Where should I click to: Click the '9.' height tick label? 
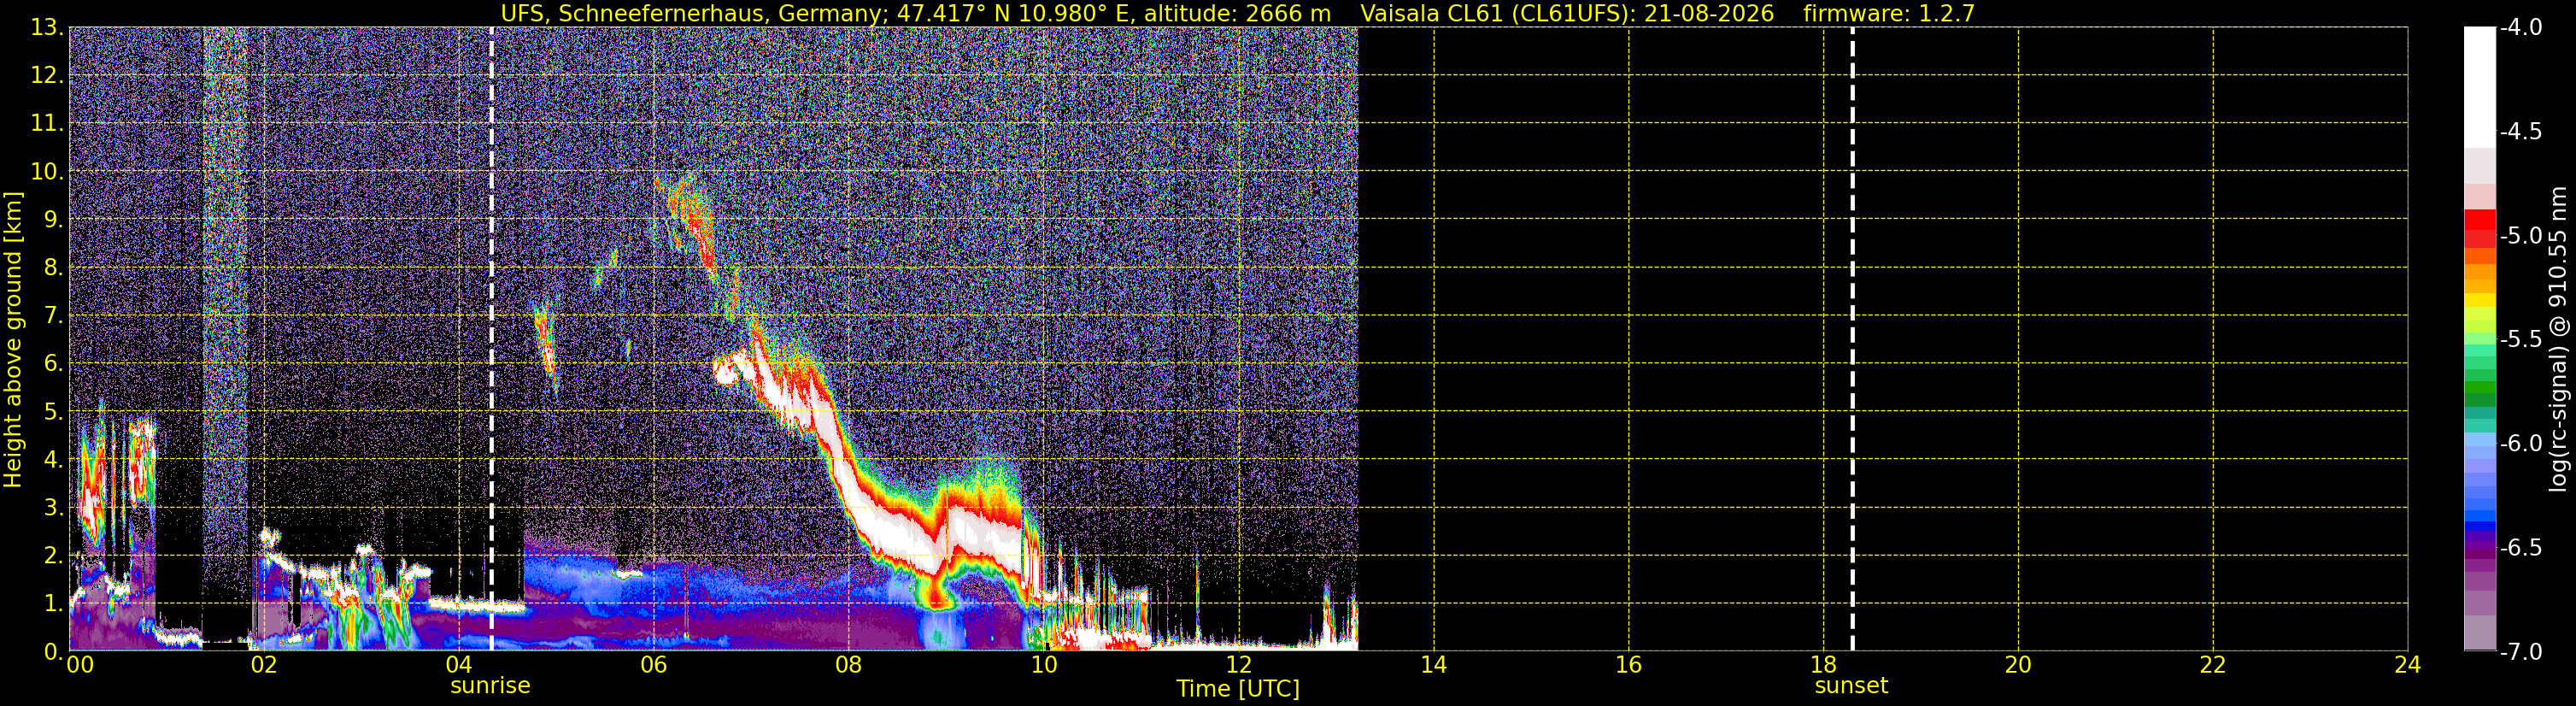click(53, 220)
